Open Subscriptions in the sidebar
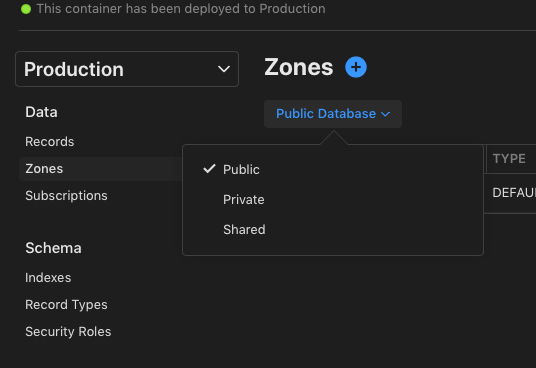The image size is (536, 368). click(66, 196)
